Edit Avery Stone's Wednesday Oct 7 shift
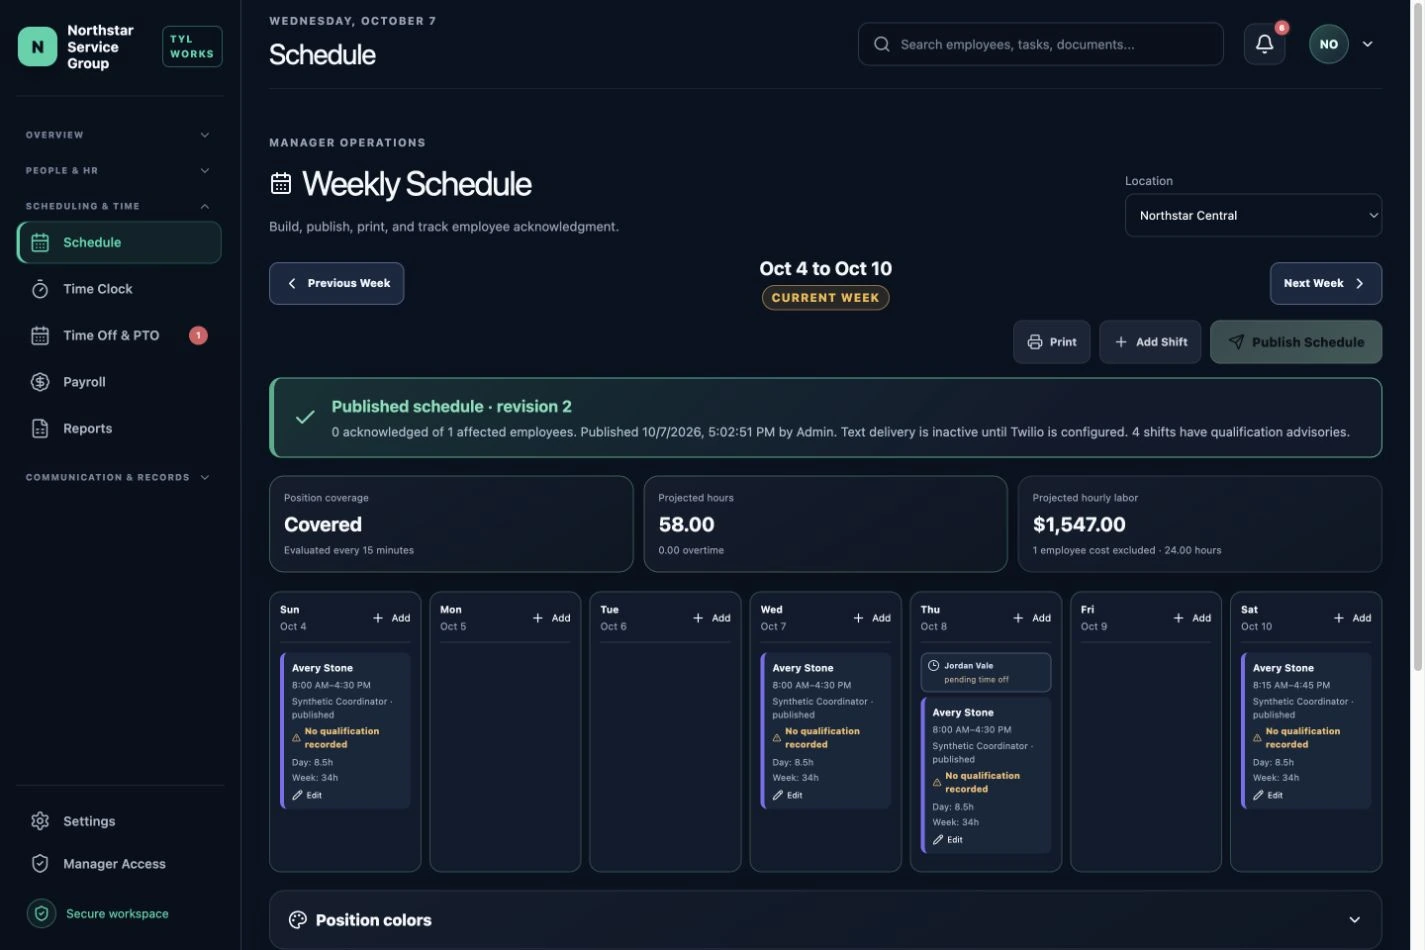 (x=788, y=795)
